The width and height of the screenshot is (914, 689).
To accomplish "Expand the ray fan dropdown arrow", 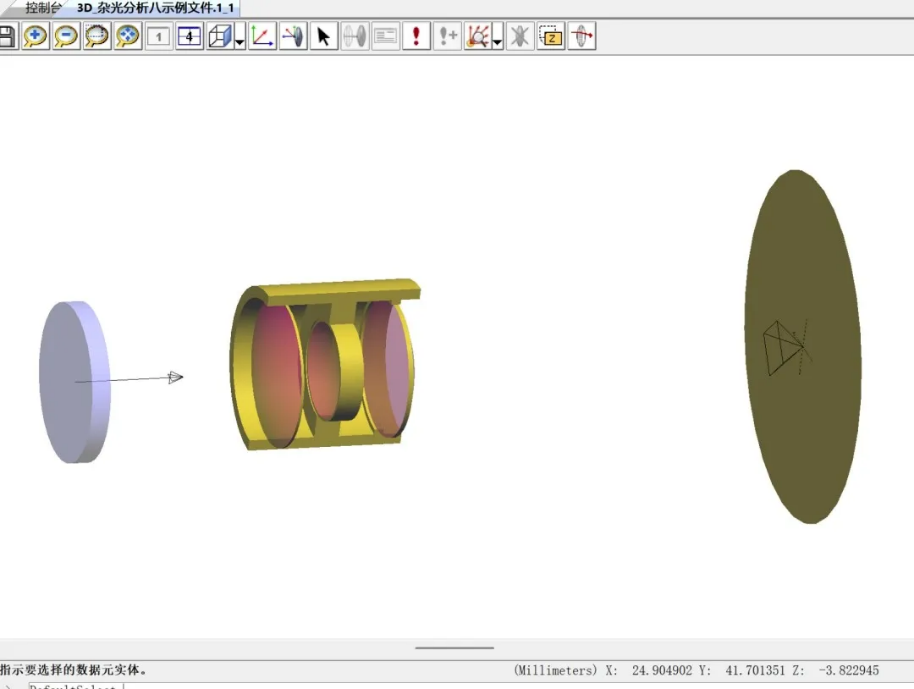I will (497, 40).
